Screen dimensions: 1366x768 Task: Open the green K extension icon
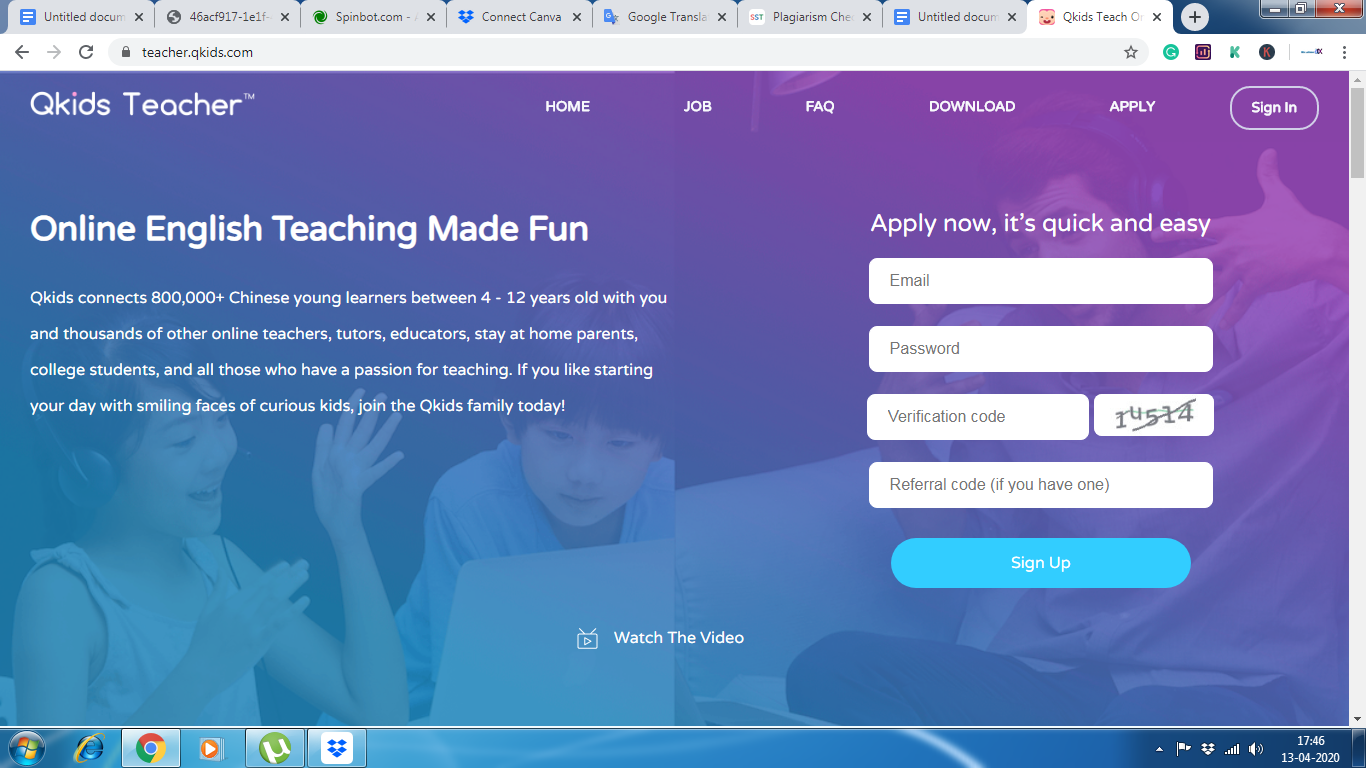pyautogui.click(x=1235, y=52)
